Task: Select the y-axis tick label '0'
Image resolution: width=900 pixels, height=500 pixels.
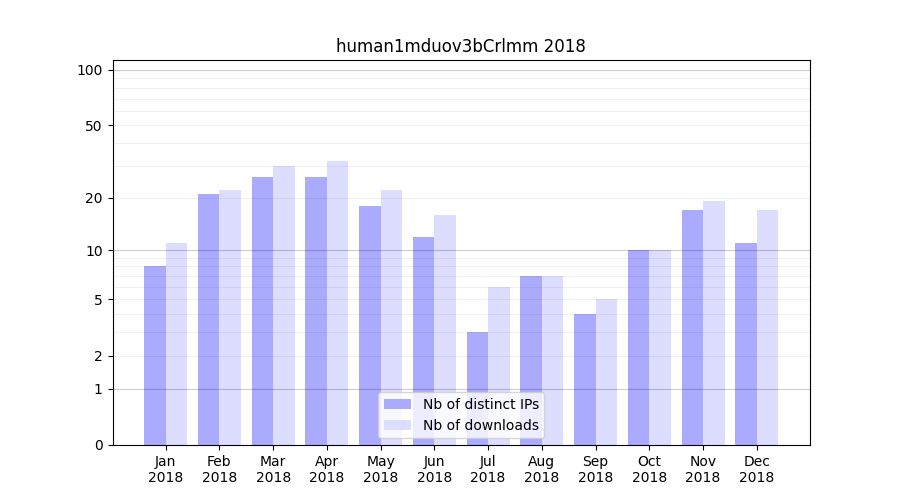Action: coord(98,445)
